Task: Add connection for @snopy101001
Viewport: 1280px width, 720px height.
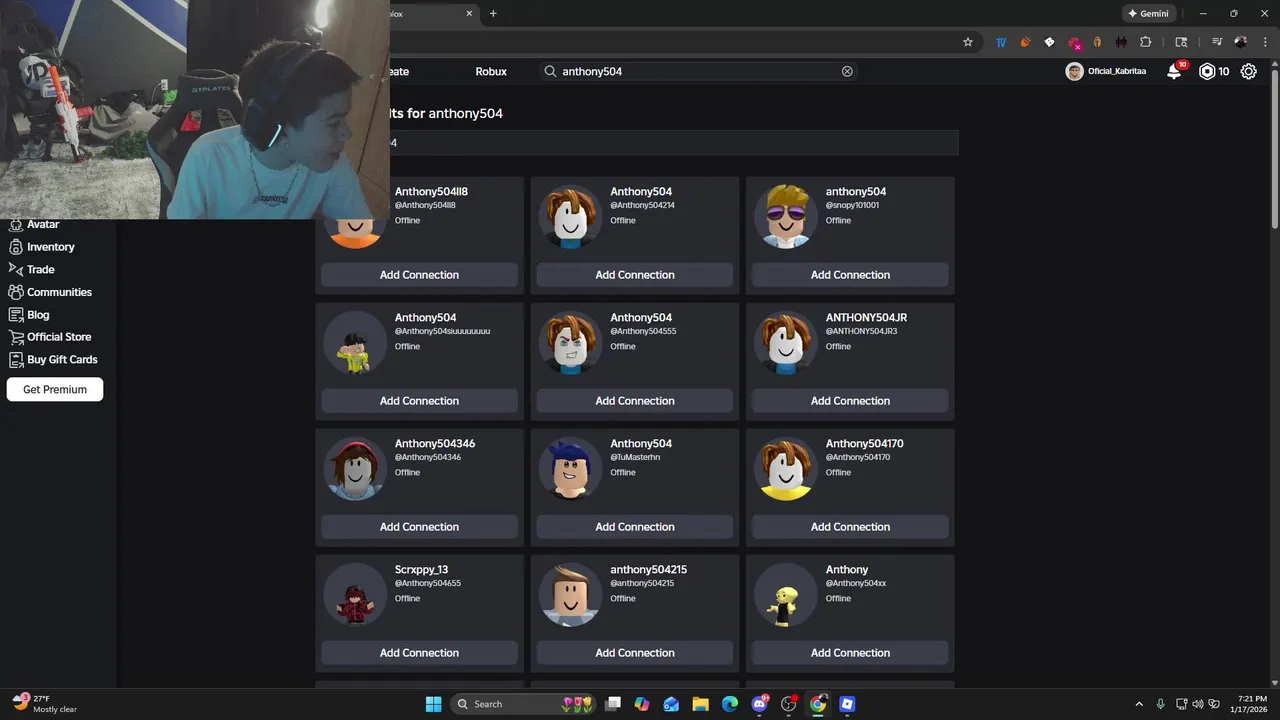Action: tap(850, 275)
